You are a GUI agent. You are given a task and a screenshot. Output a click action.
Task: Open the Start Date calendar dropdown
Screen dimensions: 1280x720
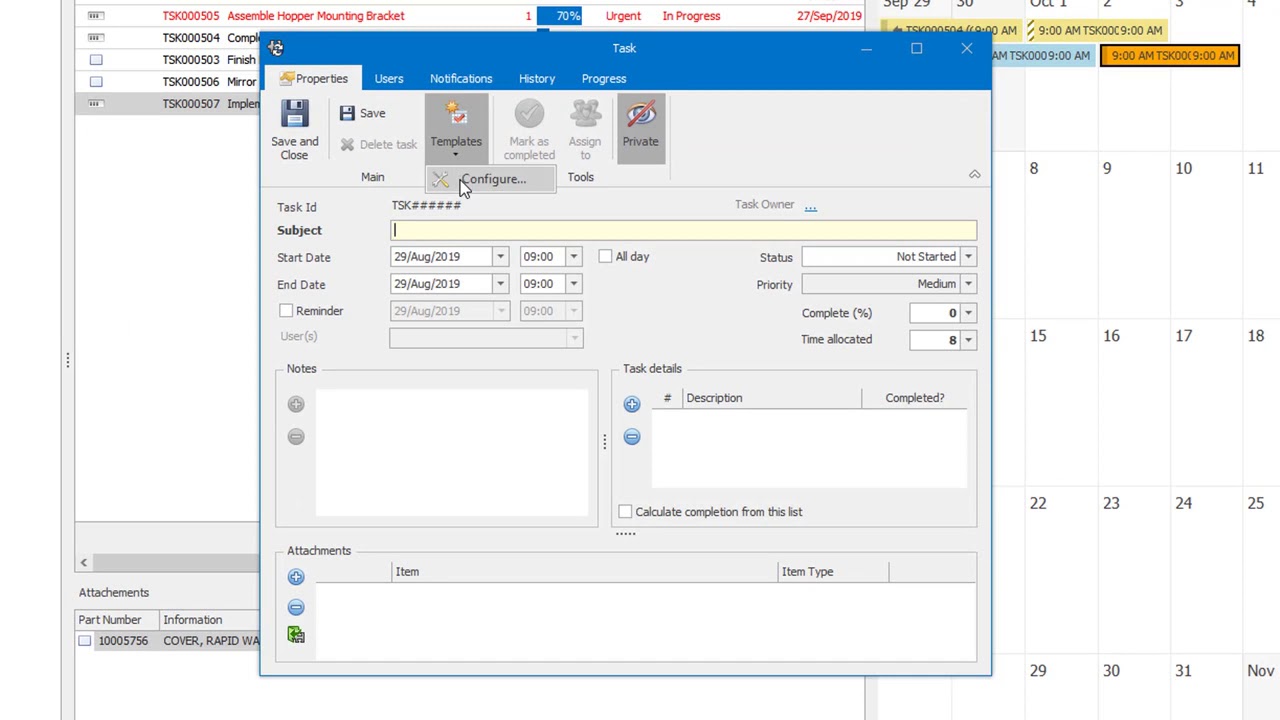pyautogui.click(x=500, y=257)
